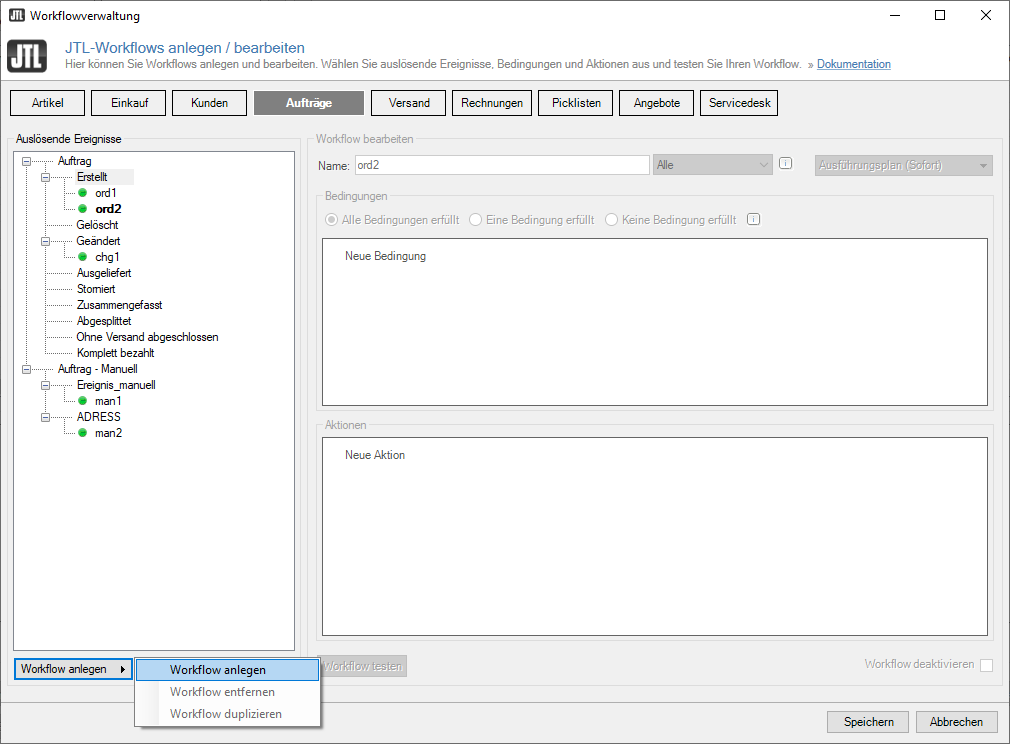This screenshot has height=744, width=1010.
Task: Select the ADRESS label in the tree
Action: (x=99, y=417)
